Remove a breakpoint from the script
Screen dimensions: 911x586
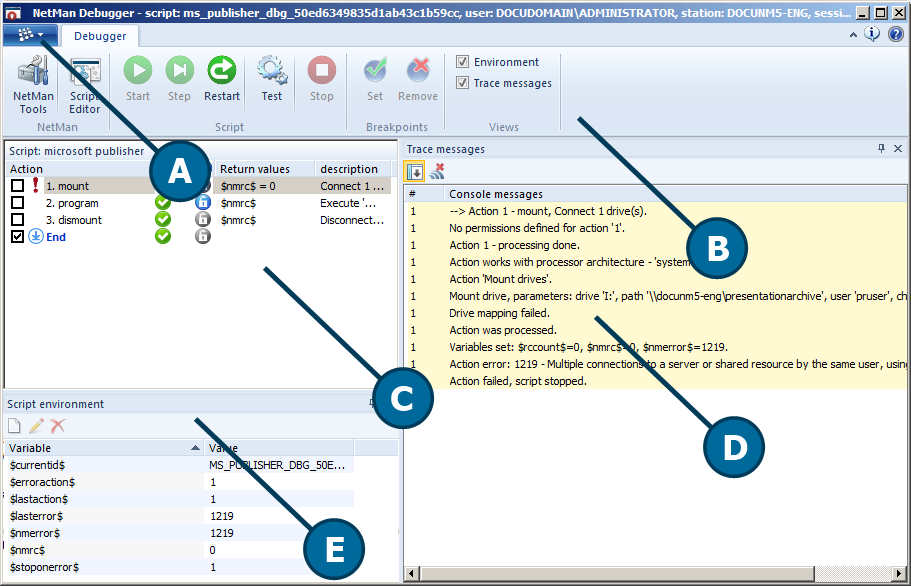(417, 70)
